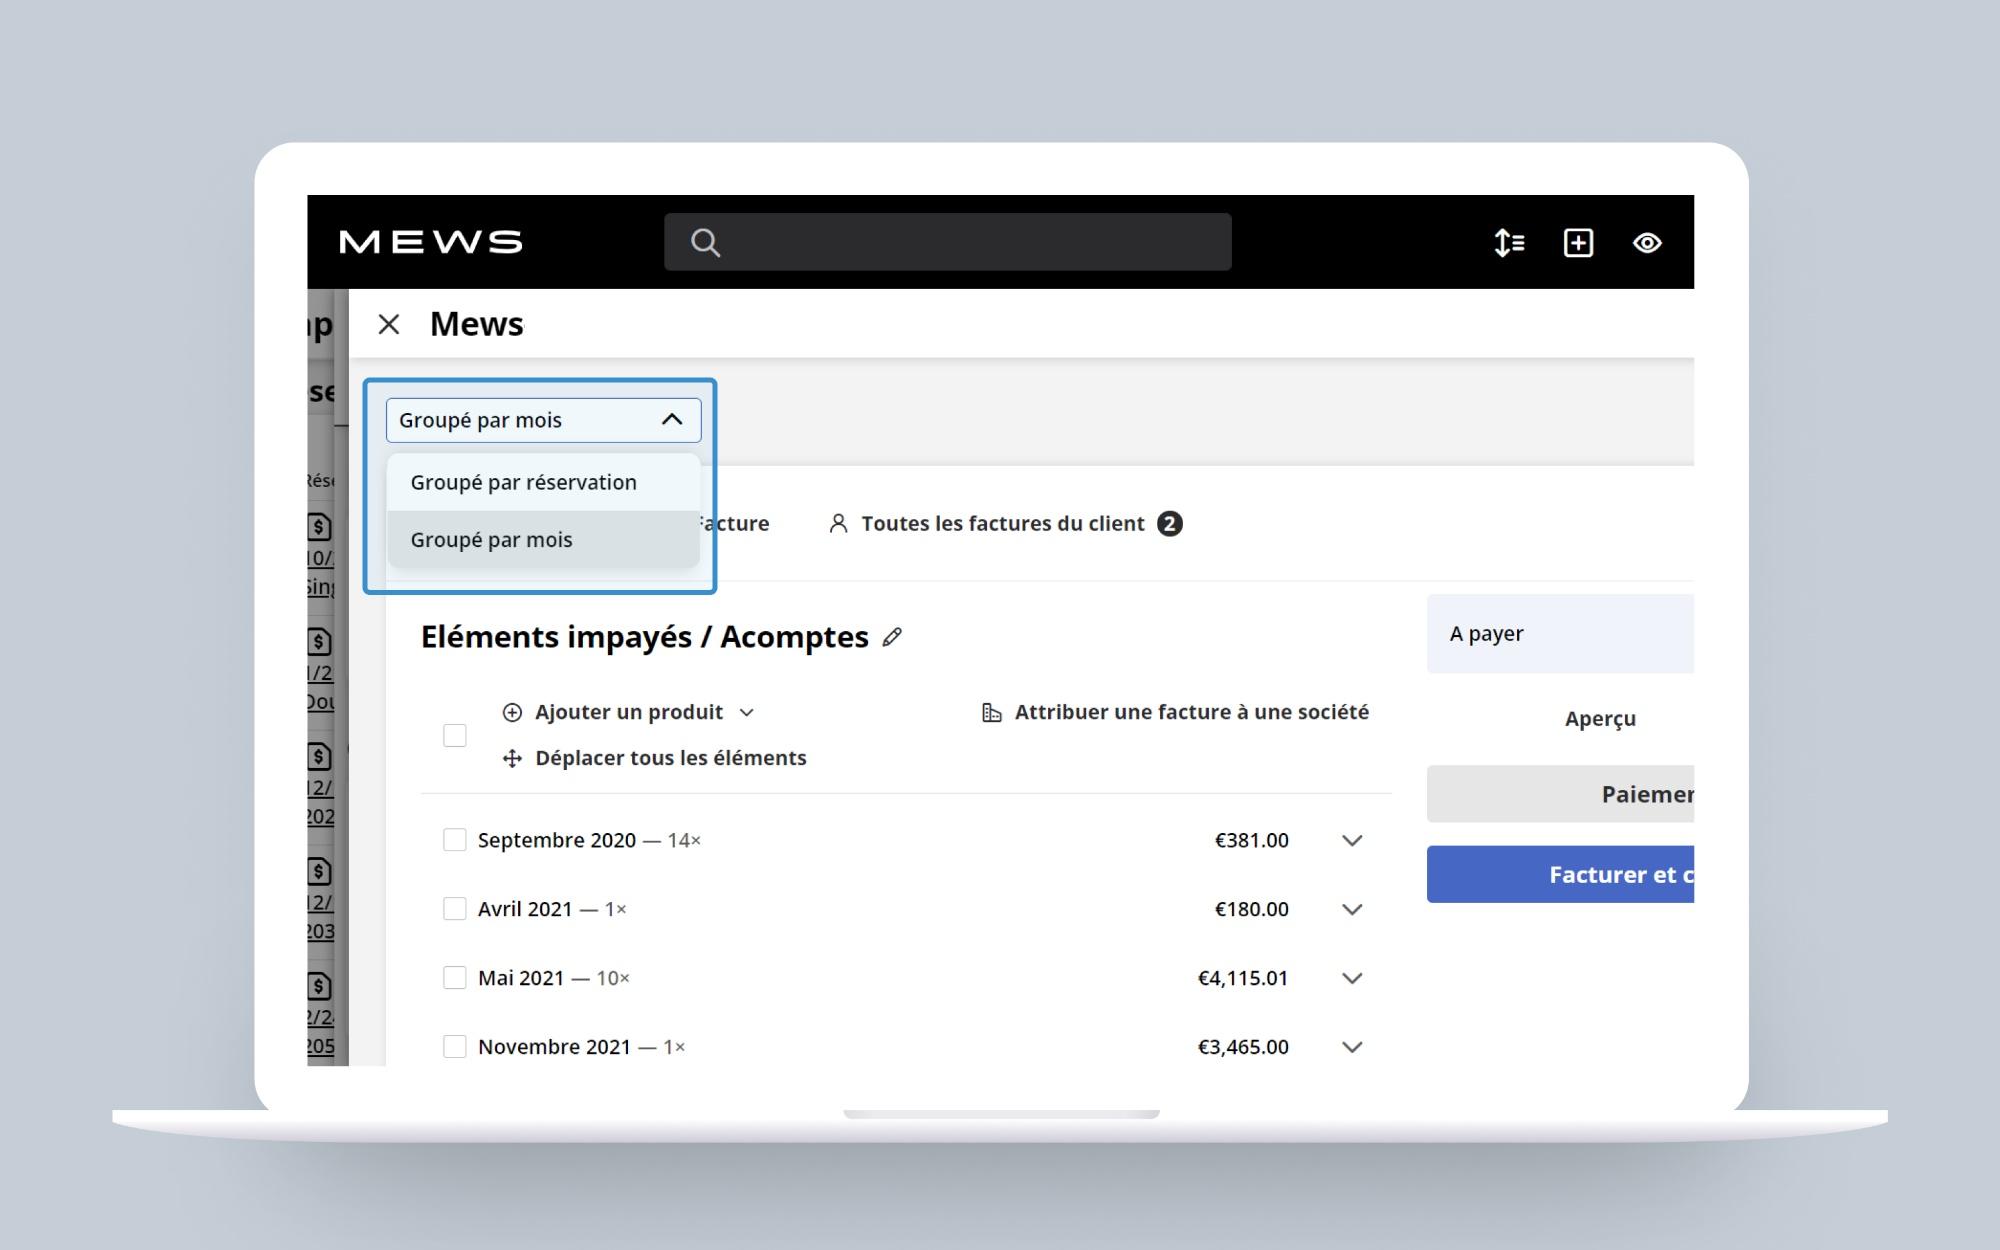Toggle the select-all items checkbox
The width and height of the screenshot is (2000, 1250).
tap(455, 735)
